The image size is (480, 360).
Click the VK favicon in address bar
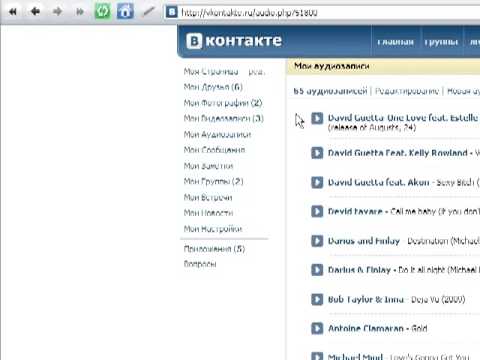[171, 12]
